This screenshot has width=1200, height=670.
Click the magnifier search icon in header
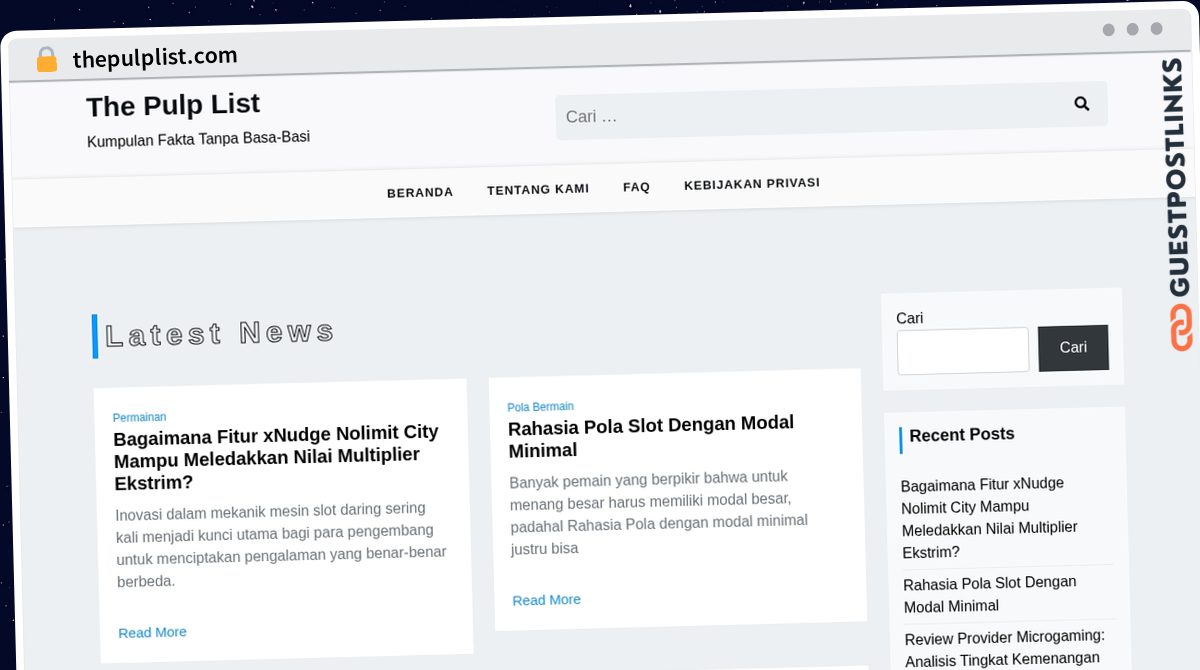[x=1081, y=103]
